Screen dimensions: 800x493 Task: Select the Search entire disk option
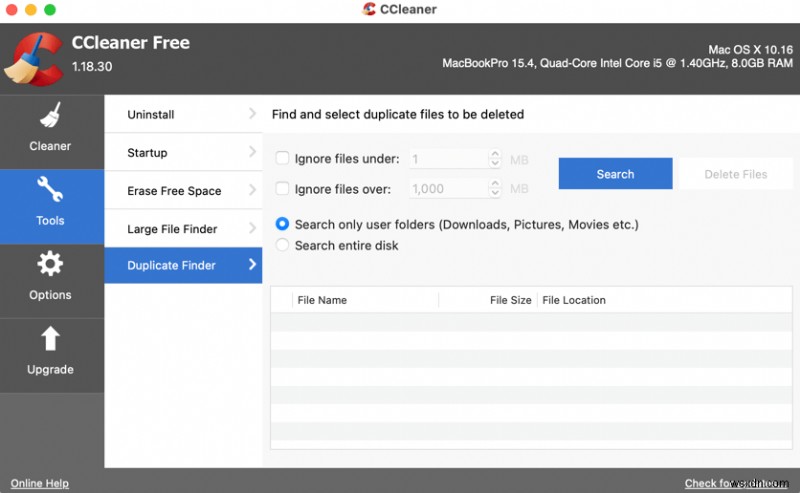pos(282,245)
